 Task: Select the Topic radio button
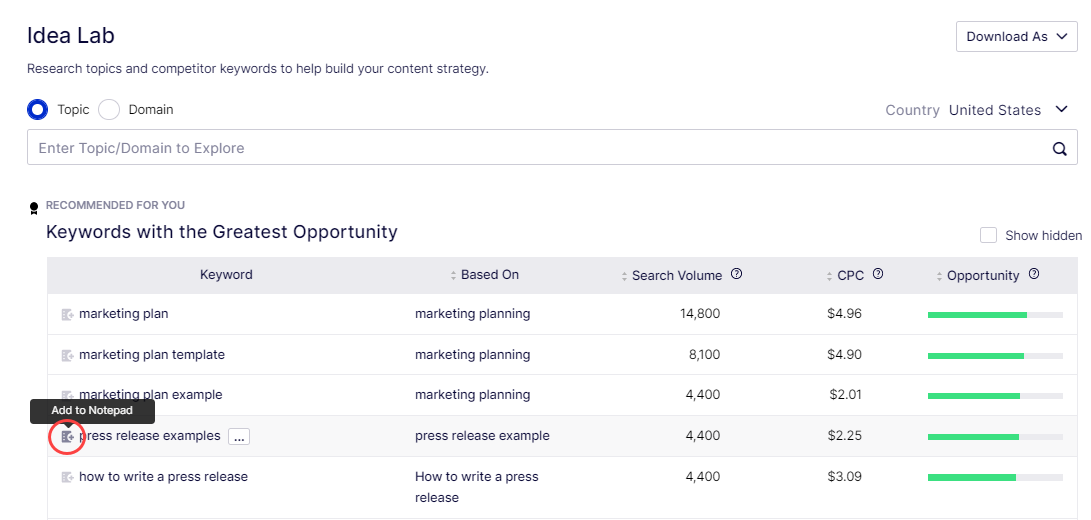[38, 110]
